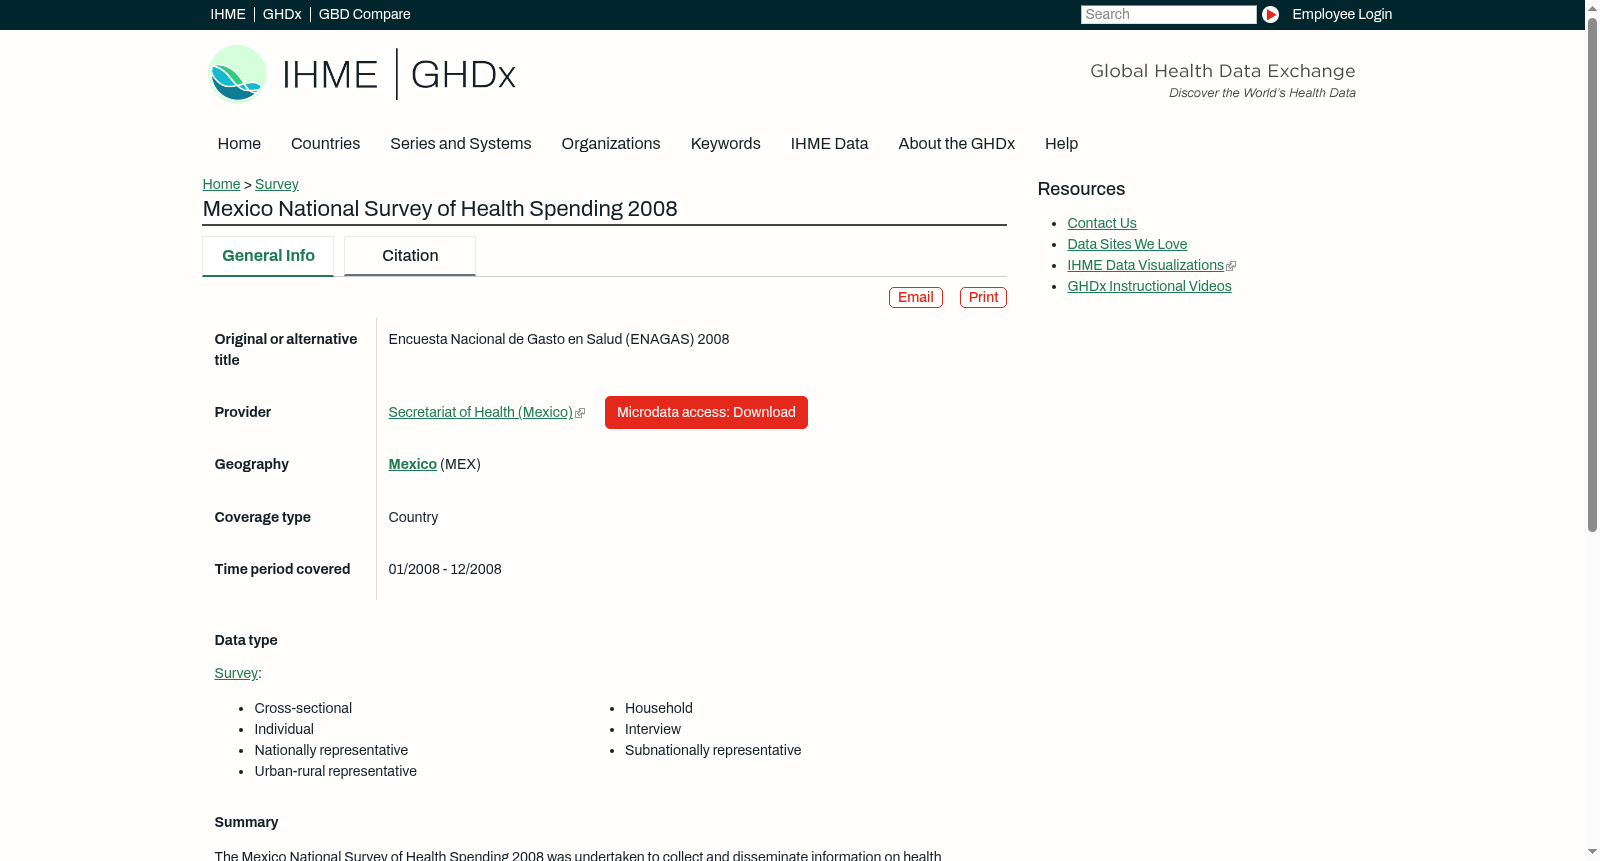Open the Organizations menu item
1600x861 pixels.
tap(611, 144)
